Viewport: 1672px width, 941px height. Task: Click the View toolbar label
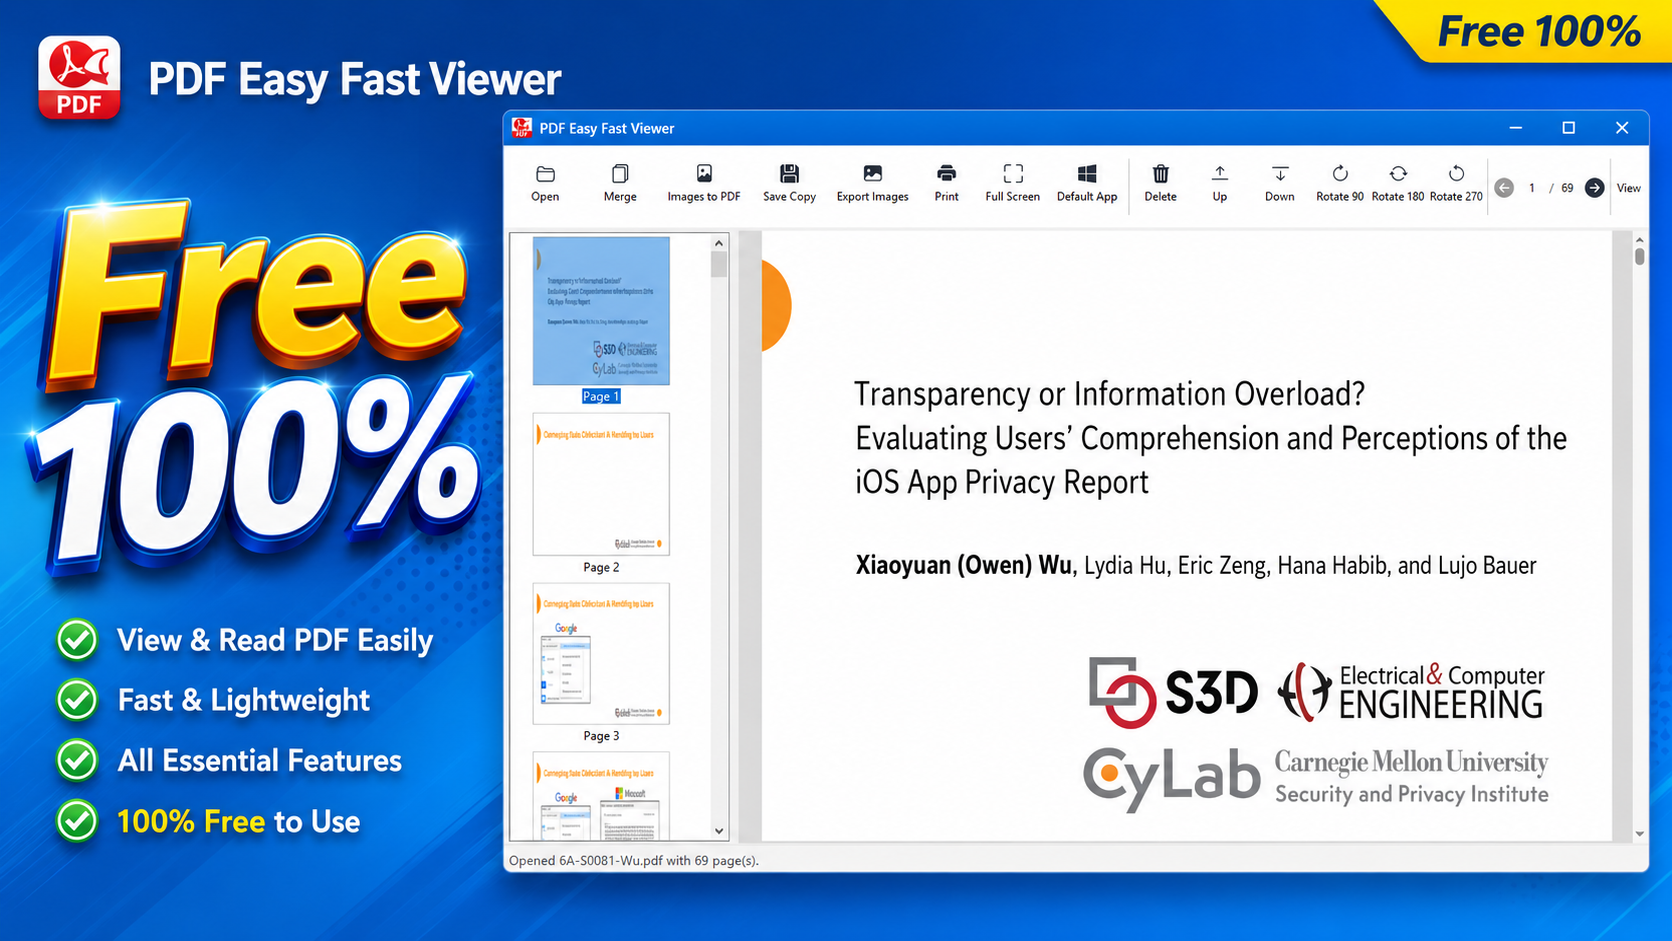(x=1629, y=188)
